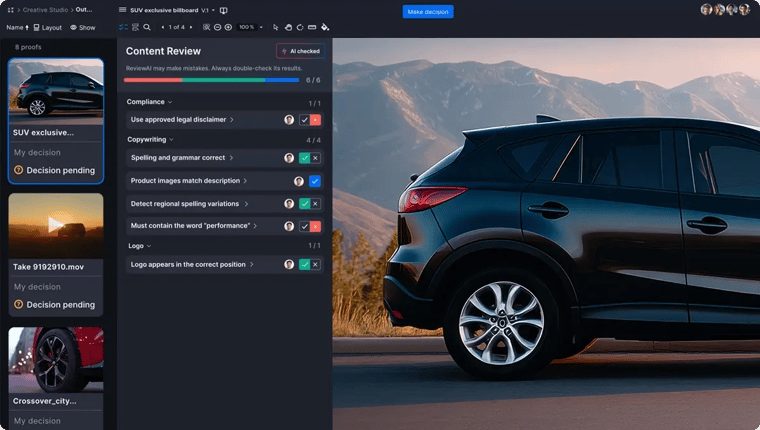760x430 pixels.
Task: Click the '8 proofs' count label
Action: 28,47
